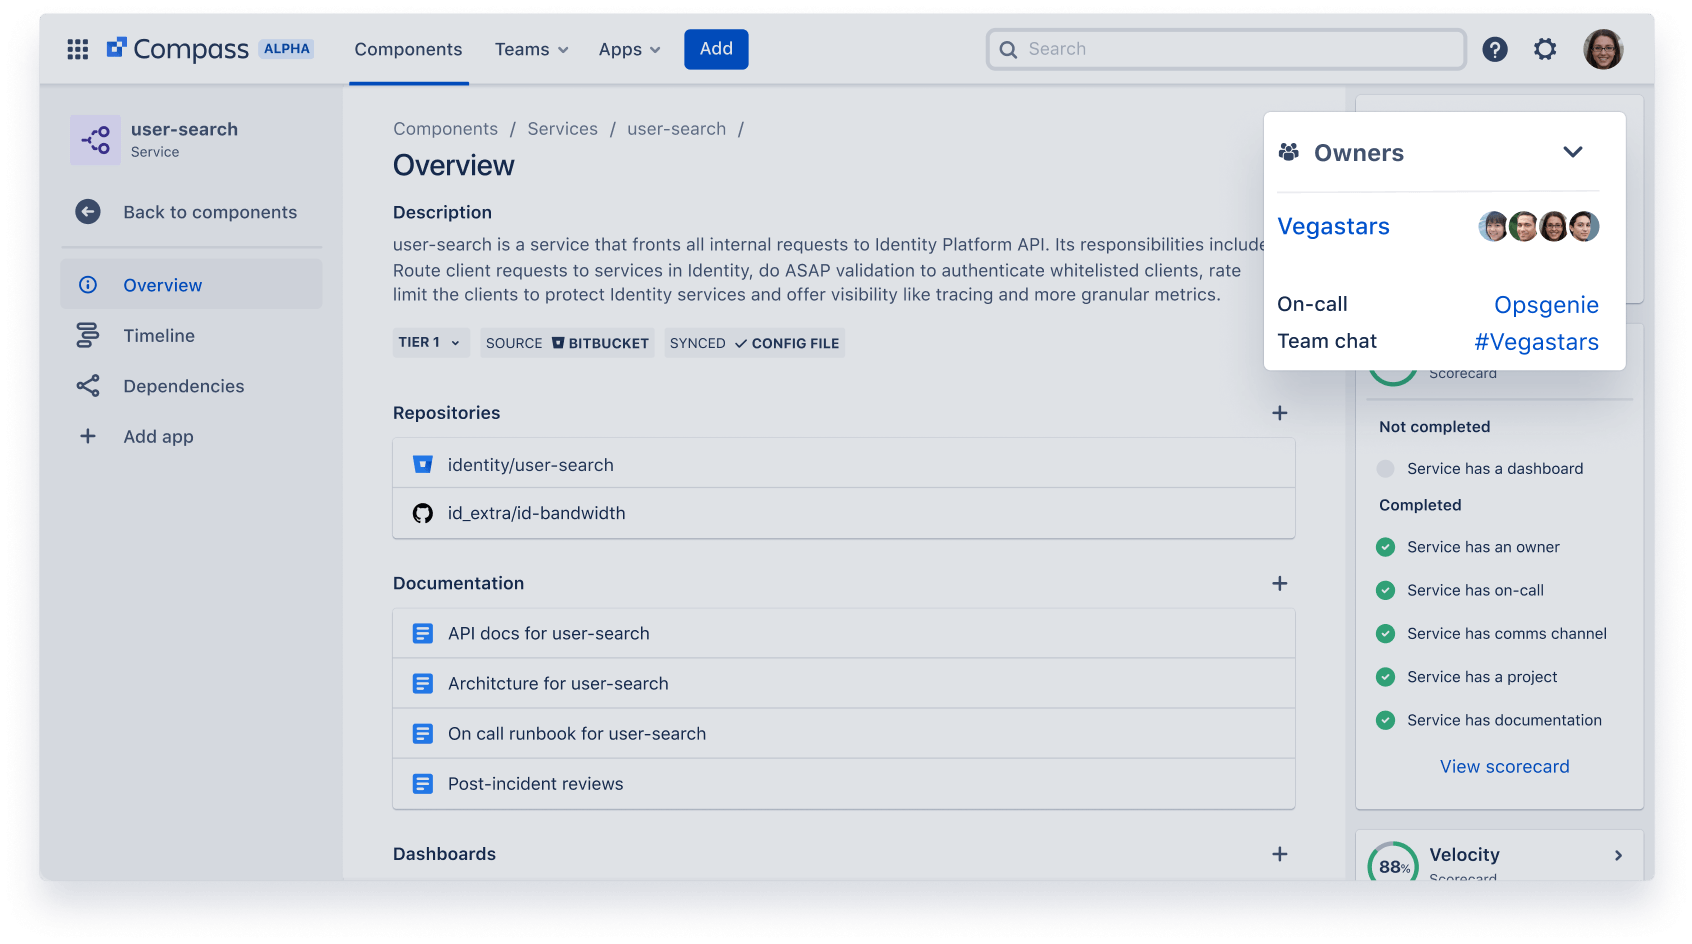
Task: Click the Back to components arrow icon
Action: 88,212
